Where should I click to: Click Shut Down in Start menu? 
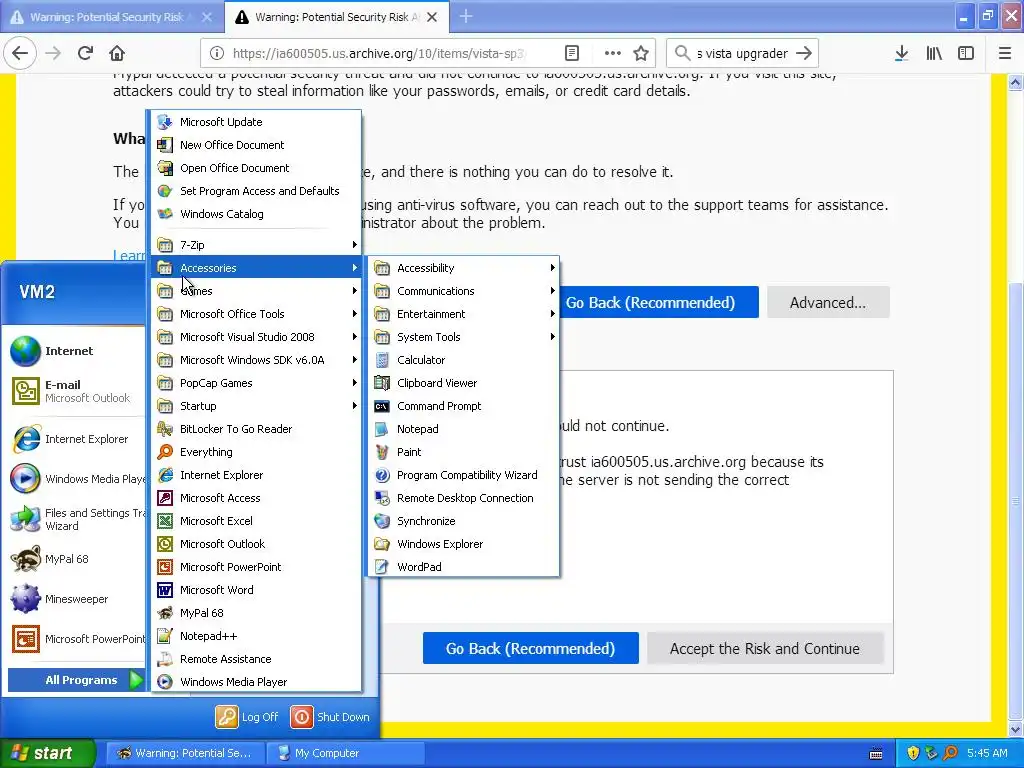click(330, 716)
